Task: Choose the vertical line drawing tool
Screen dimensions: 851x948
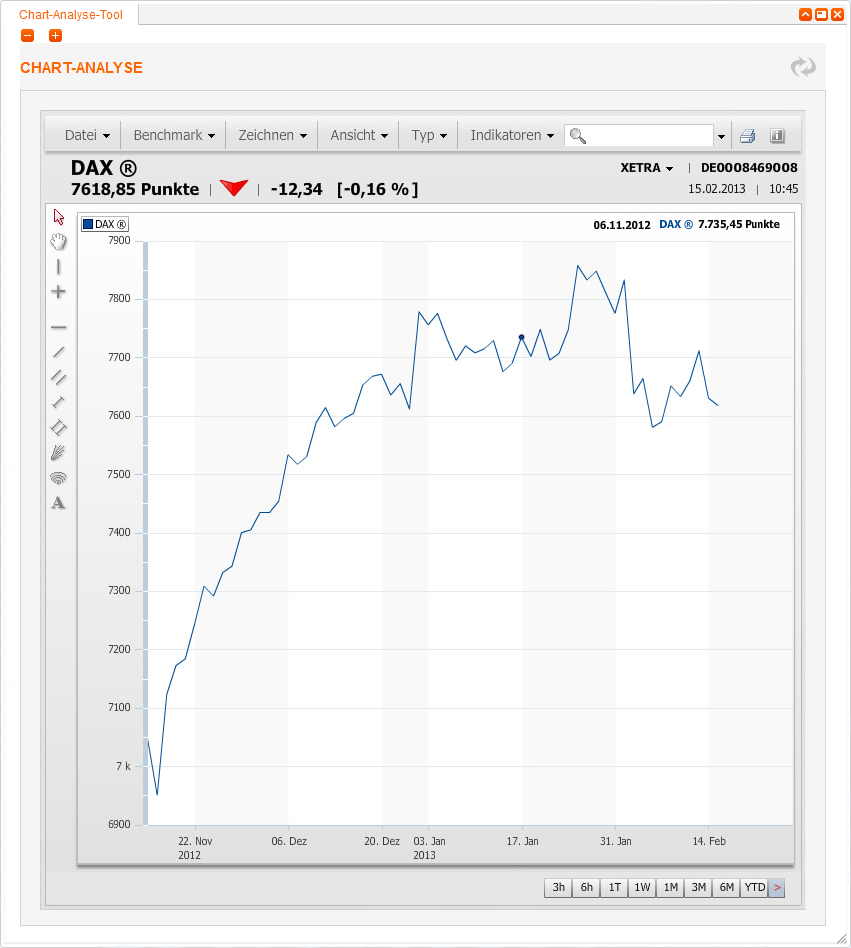Action: (x=59, y=267)
